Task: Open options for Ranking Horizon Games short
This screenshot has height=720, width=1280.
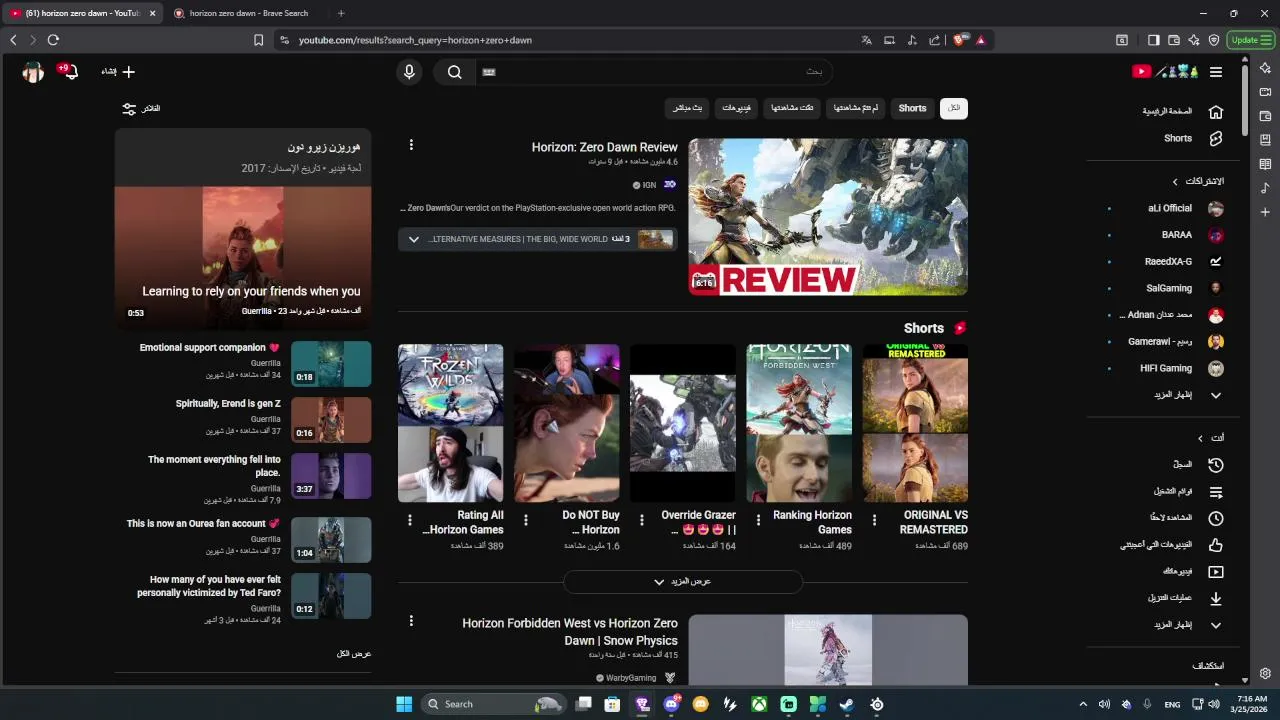Action: tap(759, 520)
